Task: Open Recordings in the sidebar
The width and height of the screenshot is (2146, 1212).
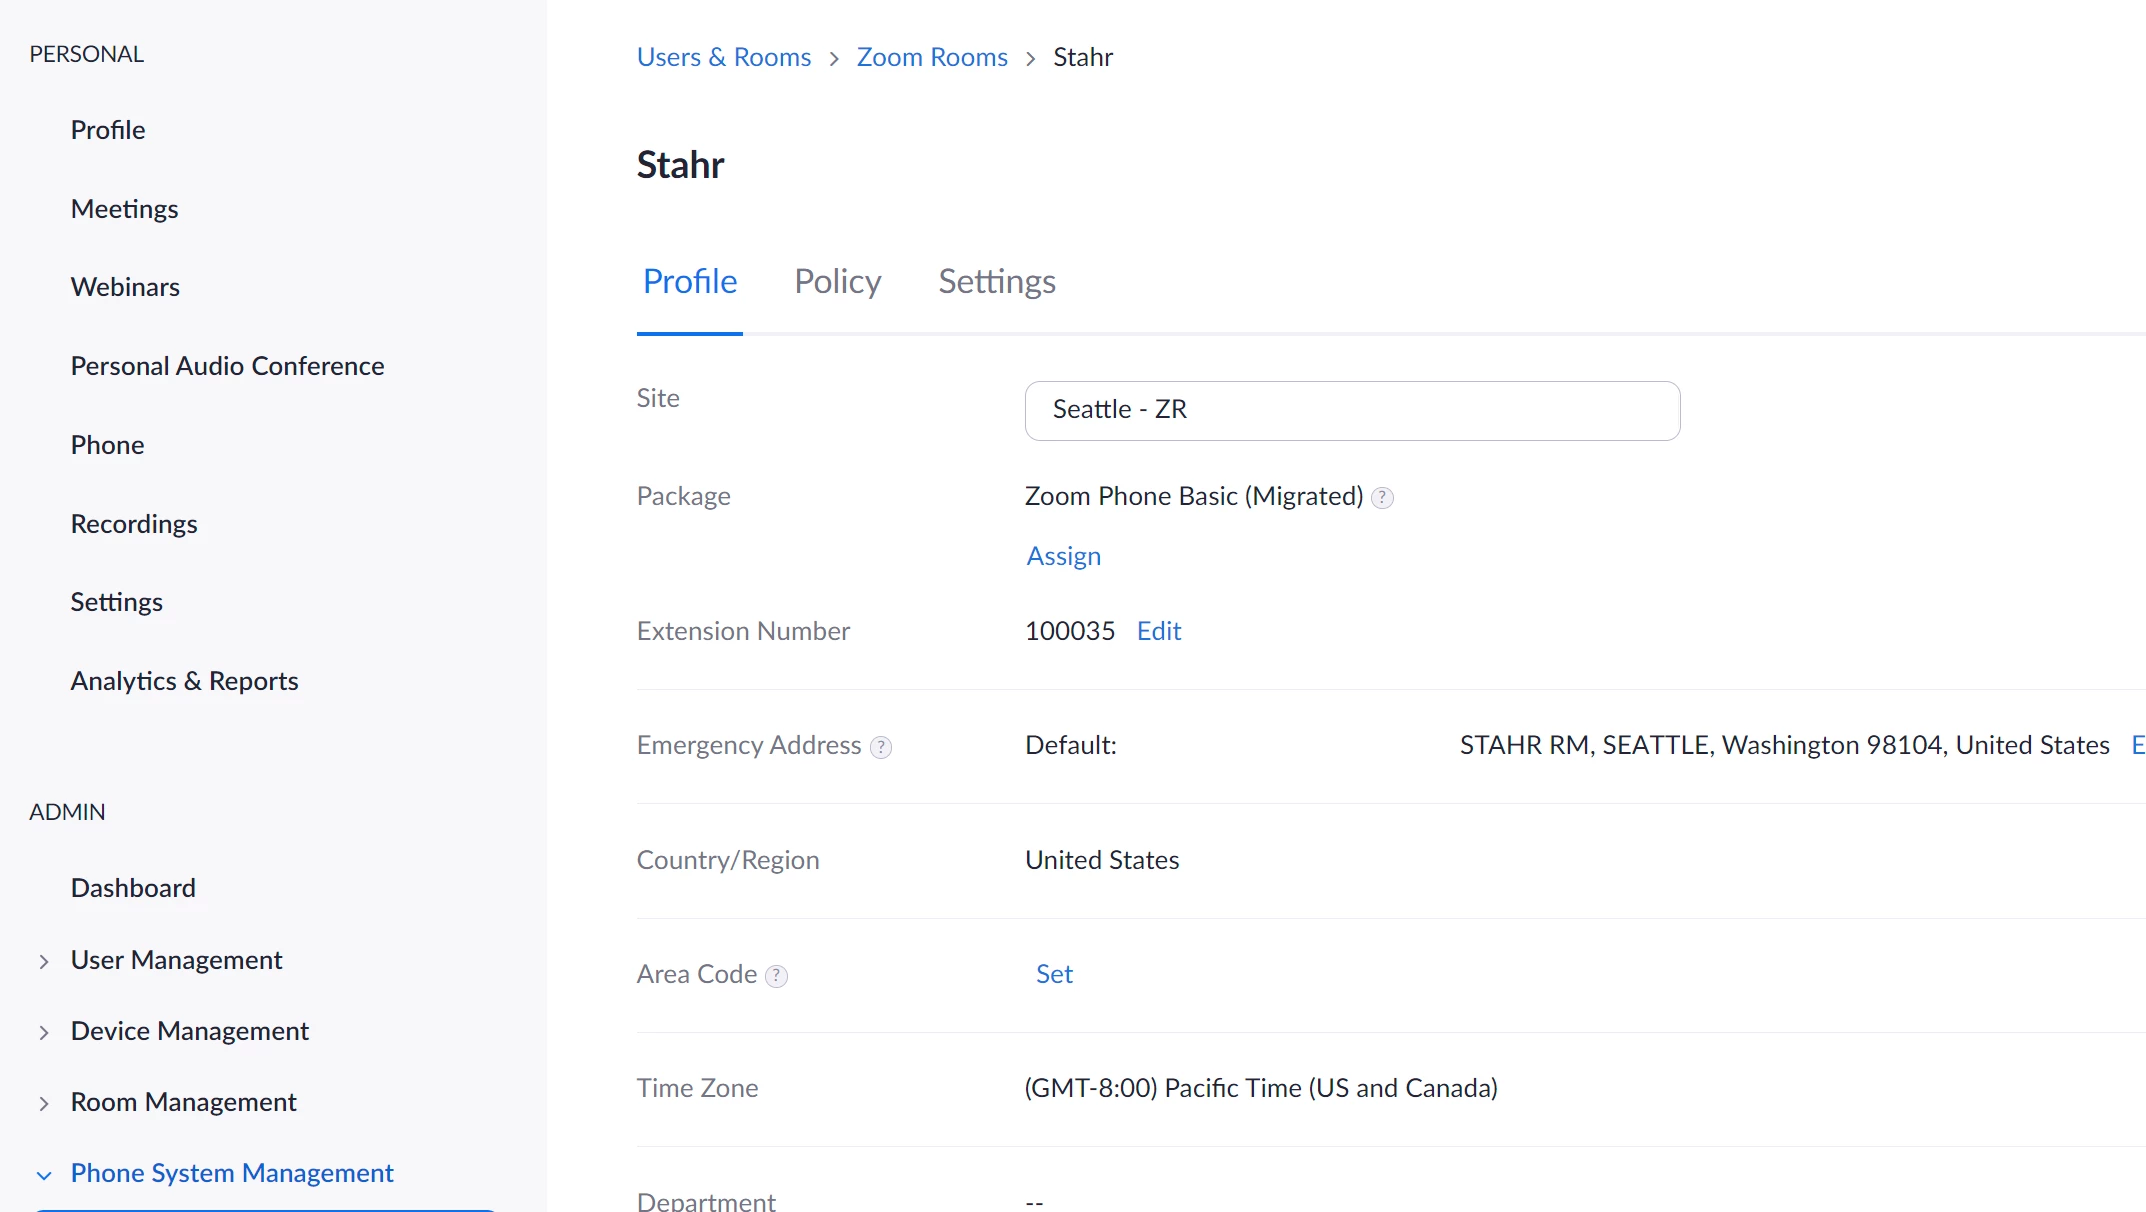Action: [134, 524]
